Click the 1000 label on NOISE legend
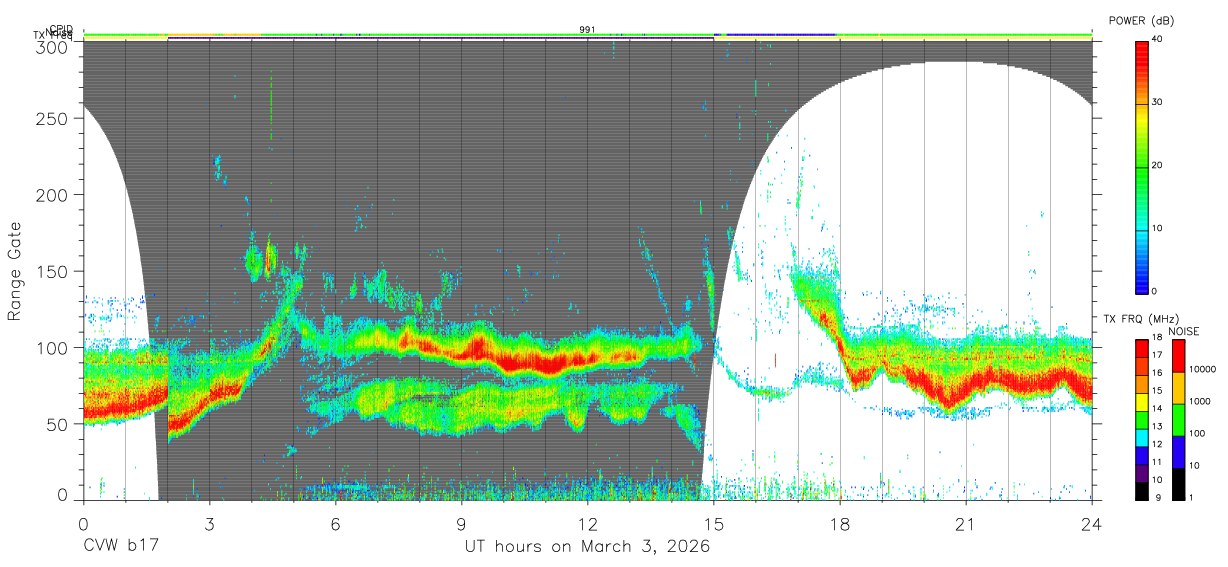The width and height of the screenshot is (1228, 567). [1200, 401]
